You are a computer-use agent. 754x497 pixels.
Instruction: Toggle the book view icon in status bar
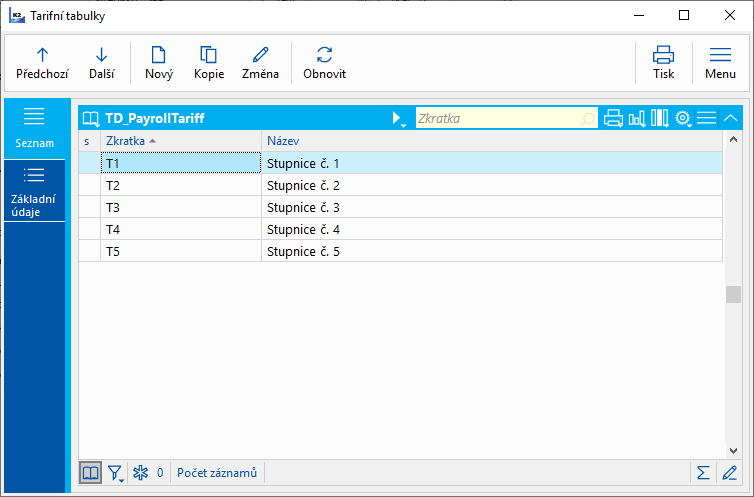click(x=90, y=473)
